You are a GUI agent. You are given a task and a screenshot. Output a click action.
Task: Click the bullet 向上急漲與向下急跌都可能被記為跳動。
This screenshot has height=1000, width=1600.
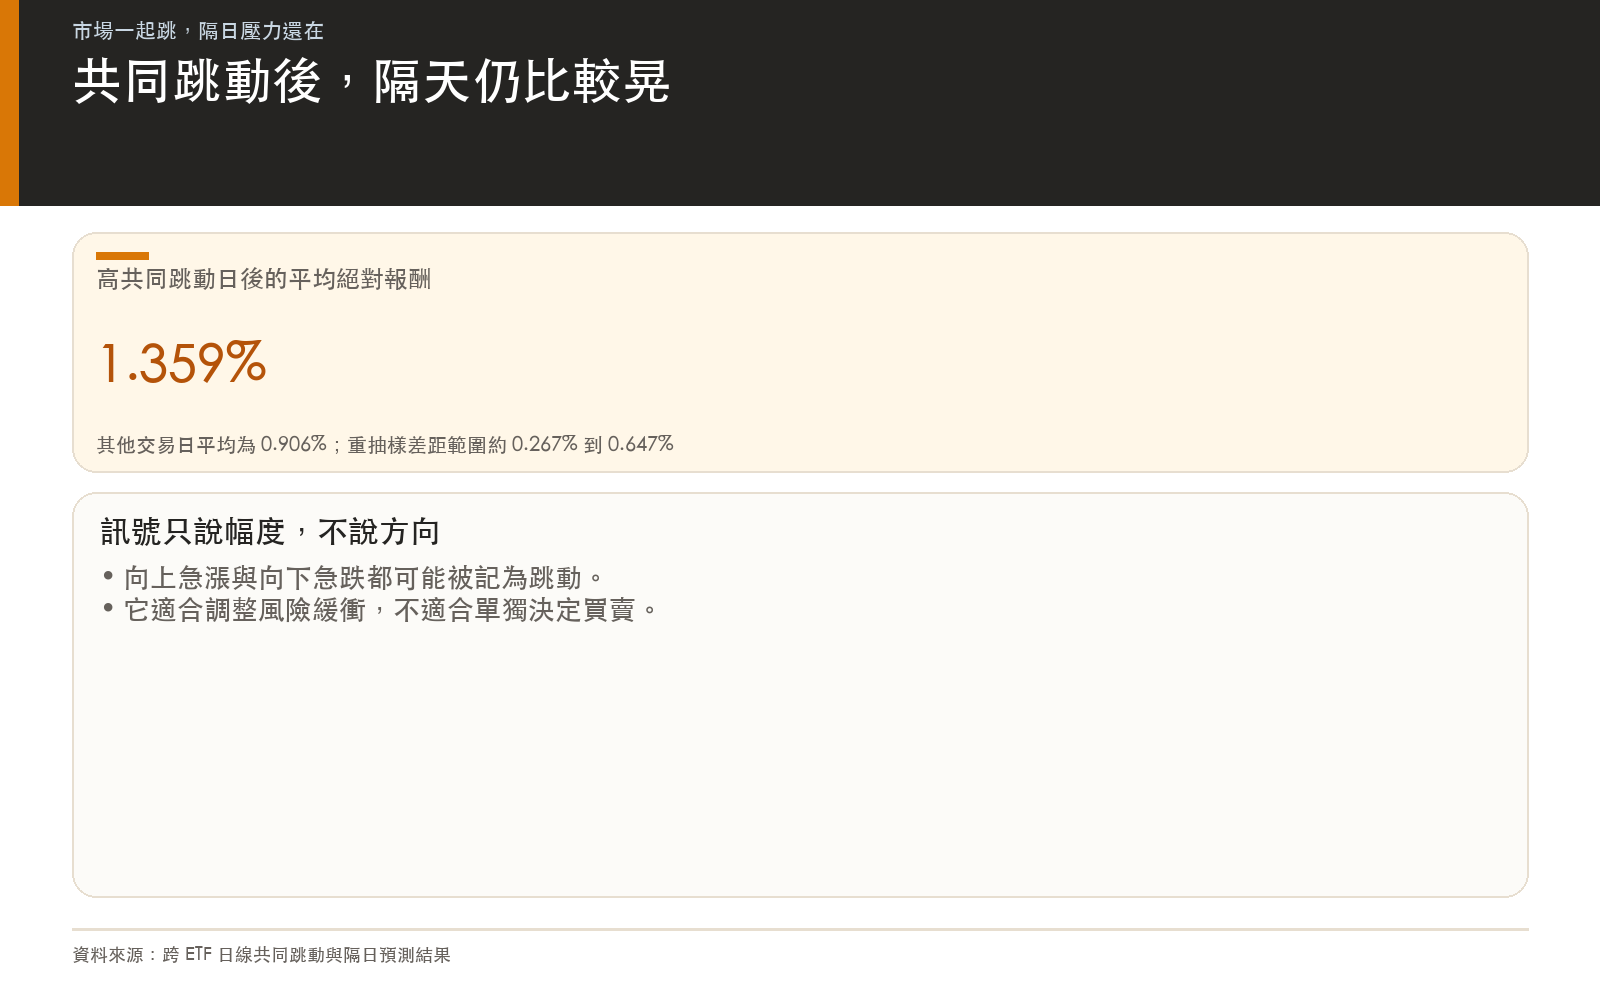point(364,578)
